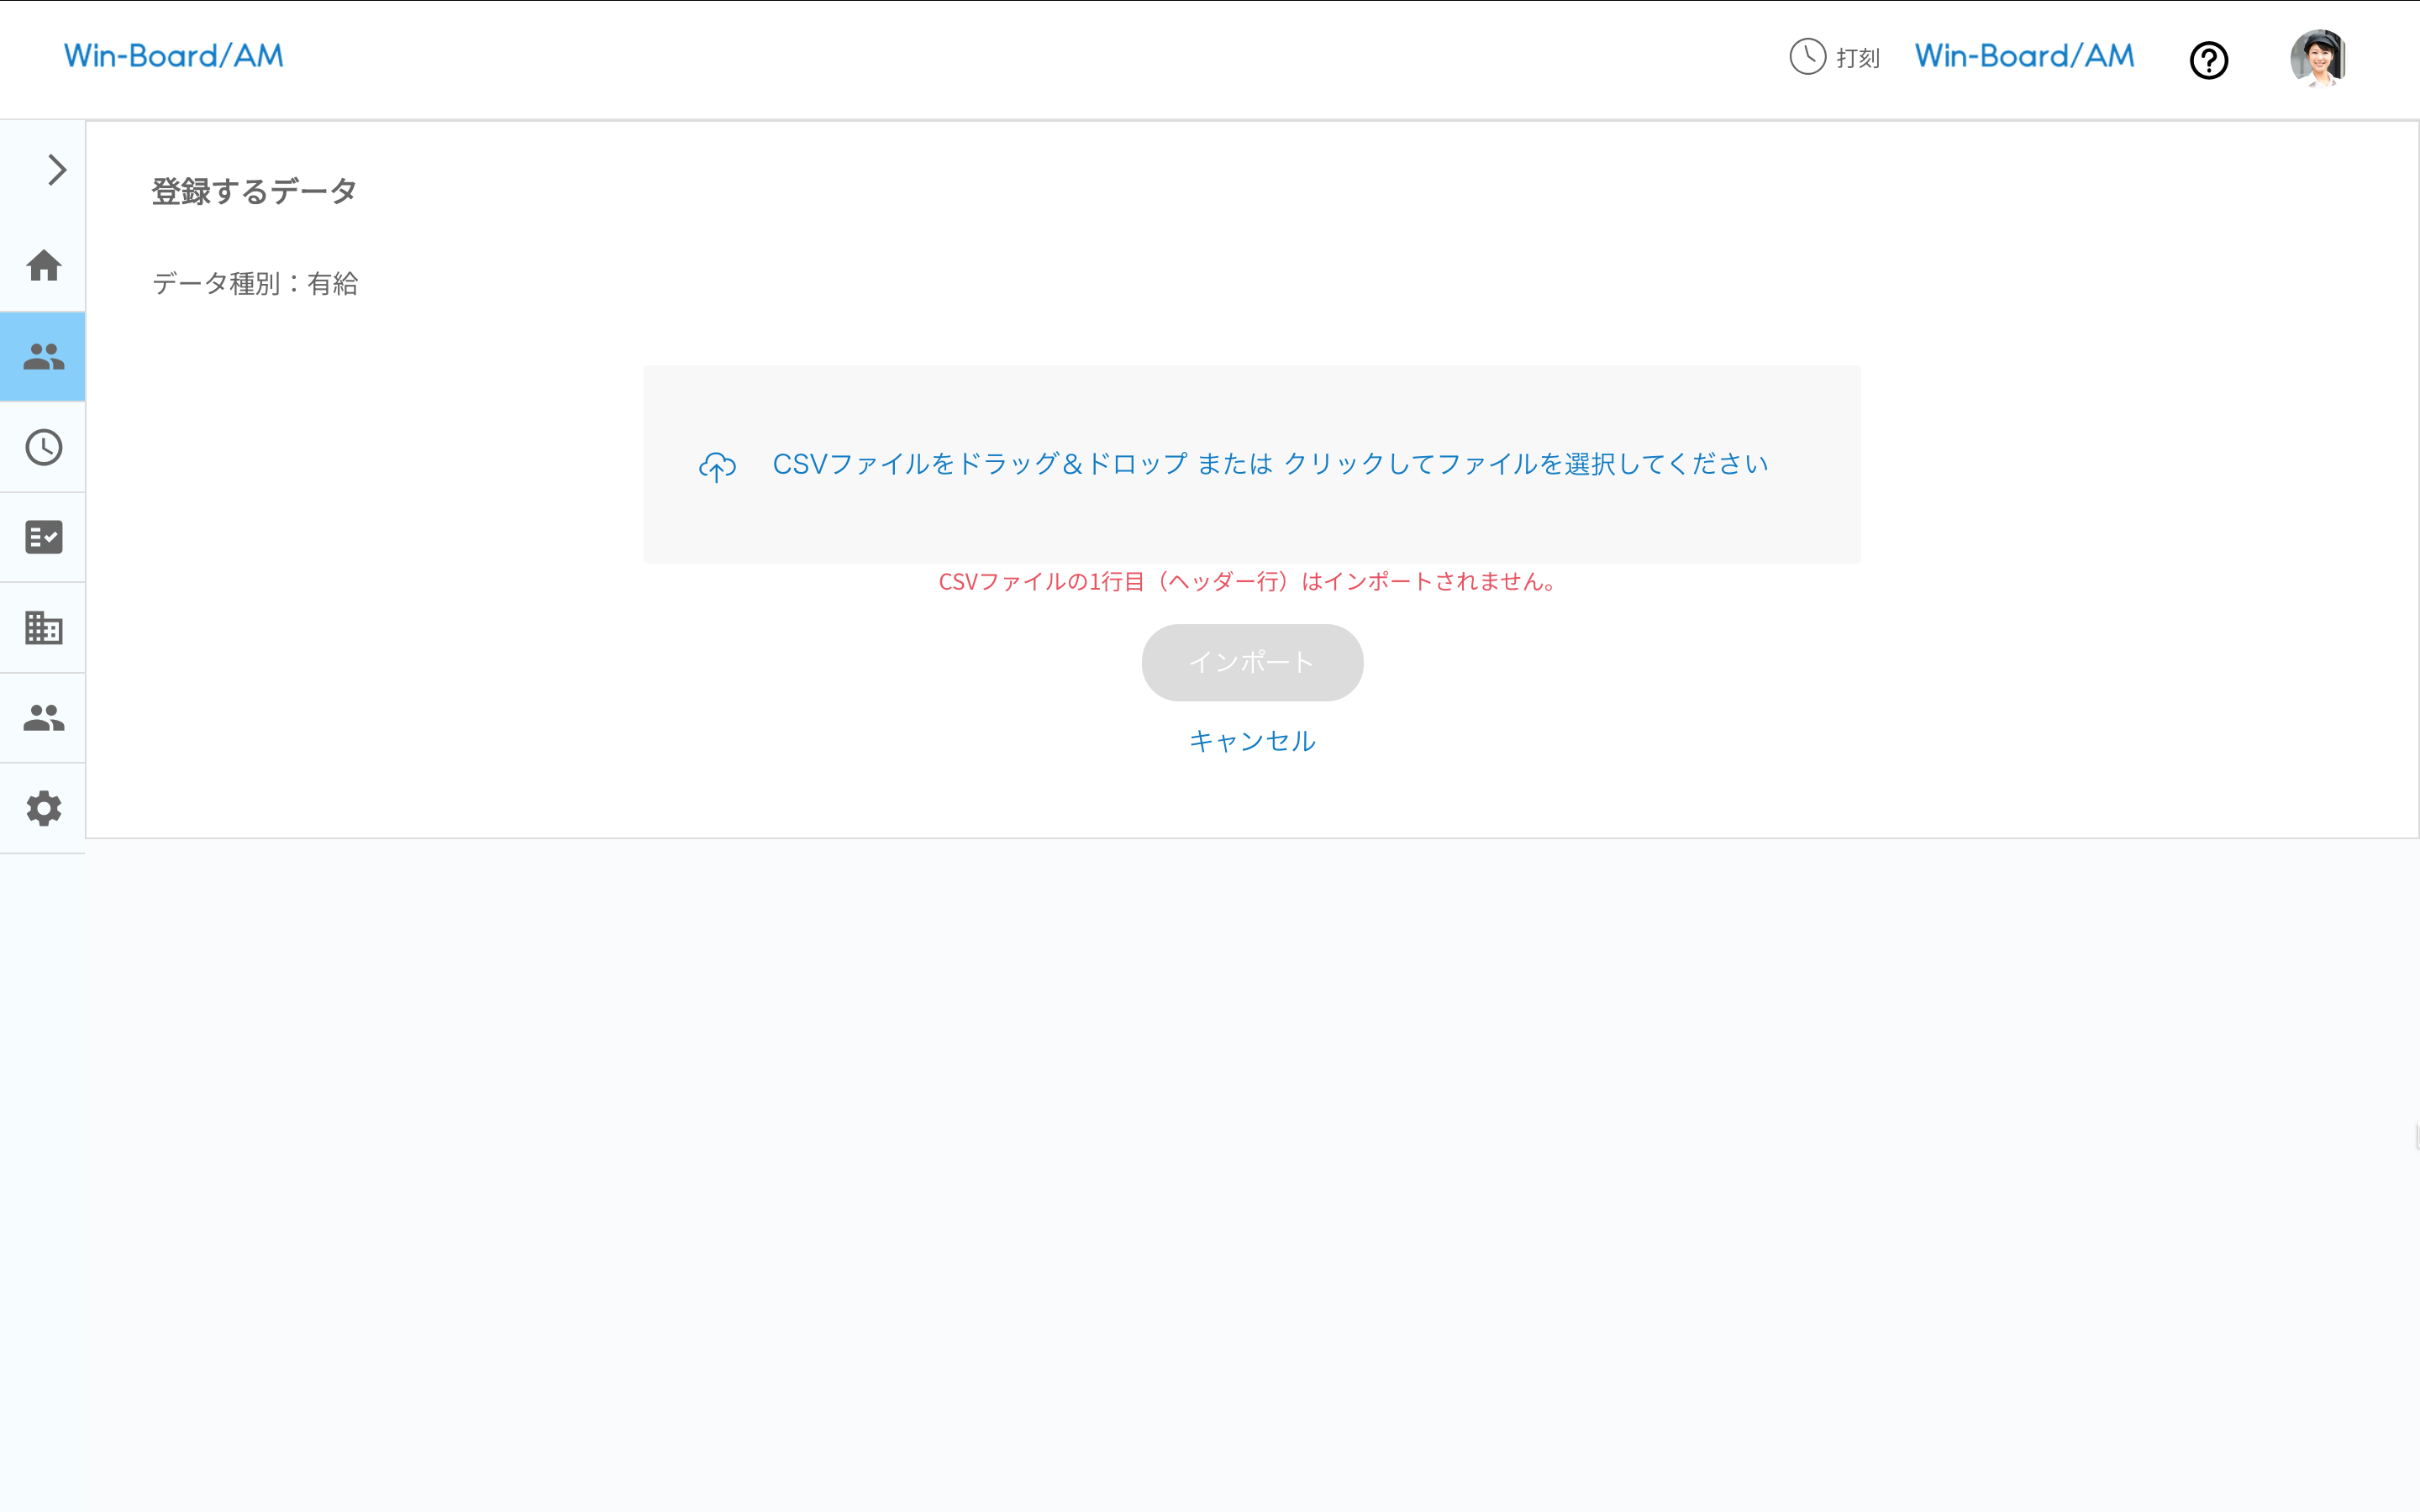This screenshot has width=2420, height=1512.
Task: Click the Win-Board/AM logo top left
Action: point(173,56)
